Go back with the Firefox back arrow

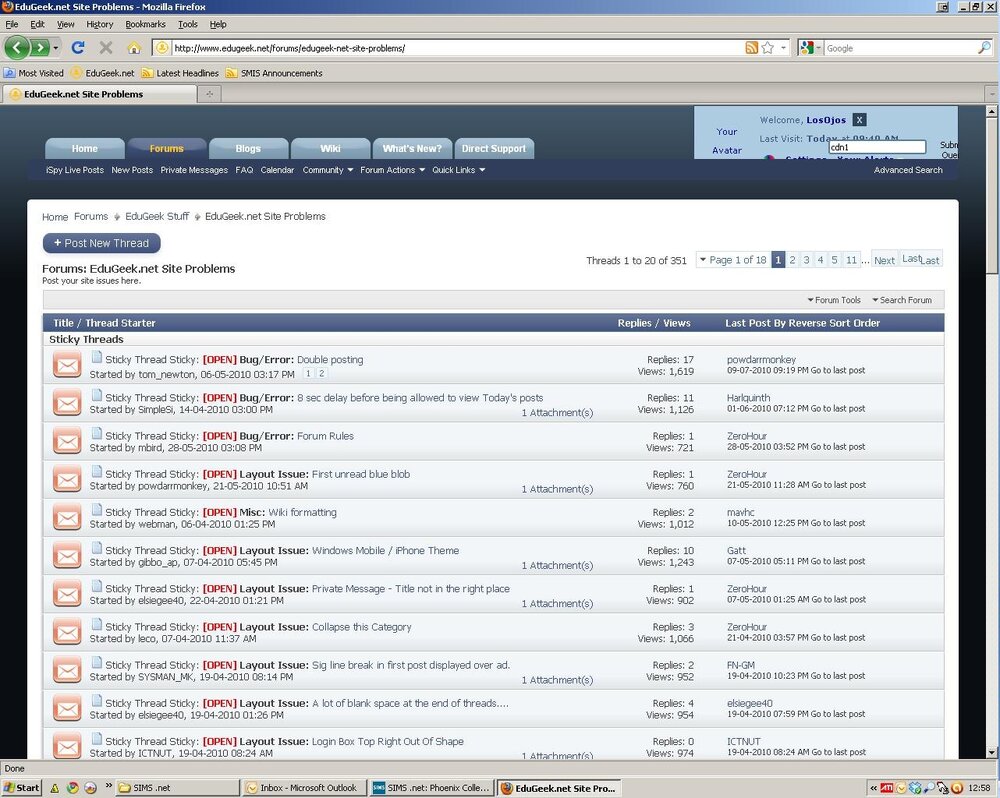[x=17, y=48]
